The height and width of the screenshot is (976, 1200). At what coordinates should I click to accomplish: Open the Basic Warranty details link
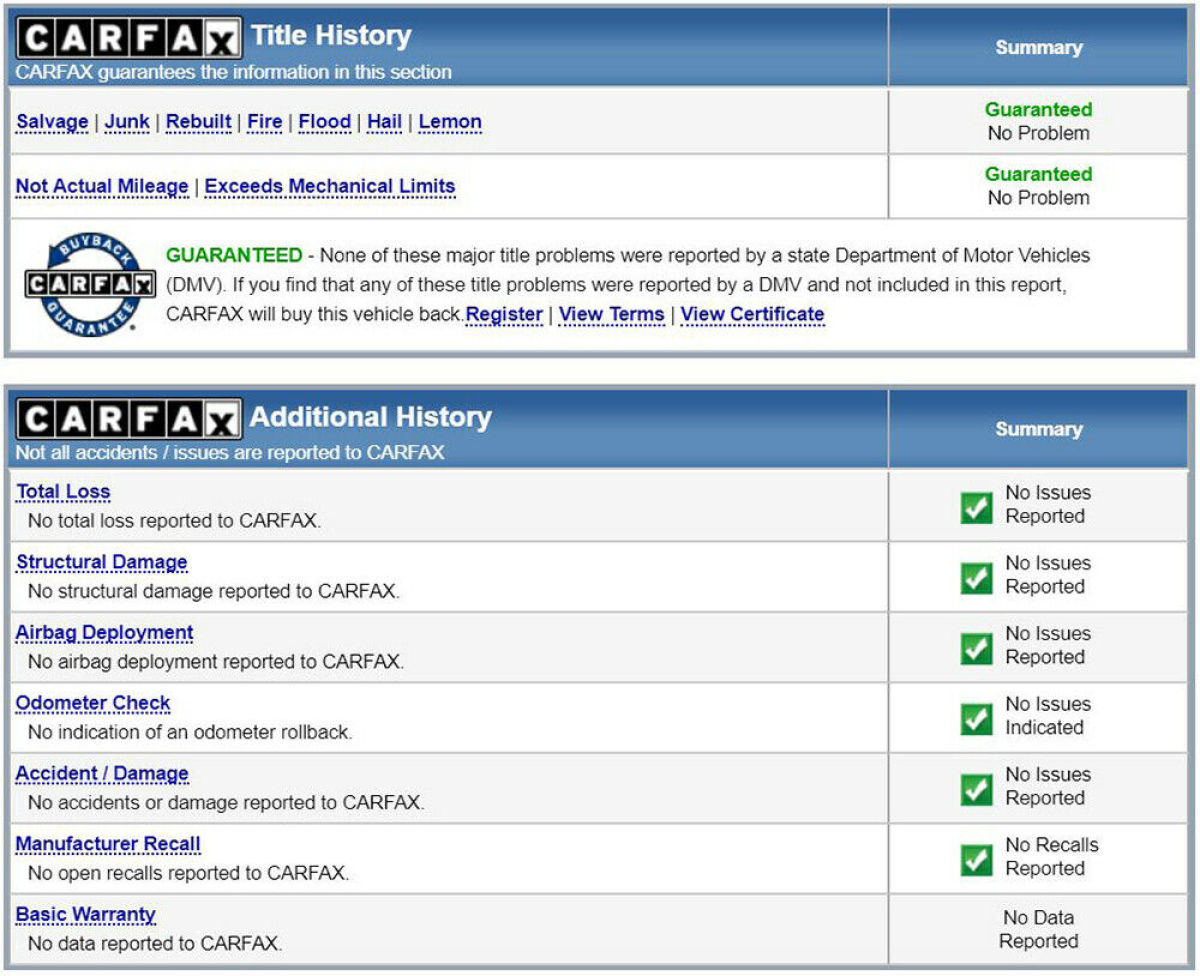pos(86,915)
